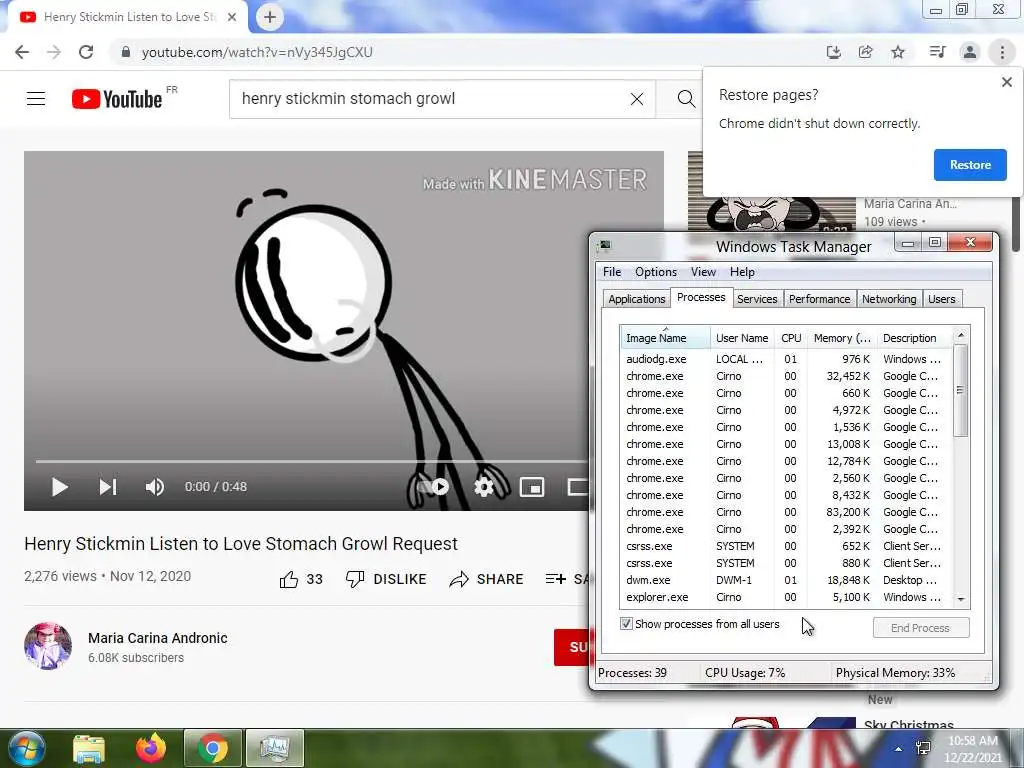Open a new Chrome tab
The width and height of the screenshot is (1024, 768).
click(x=270, y=17)
